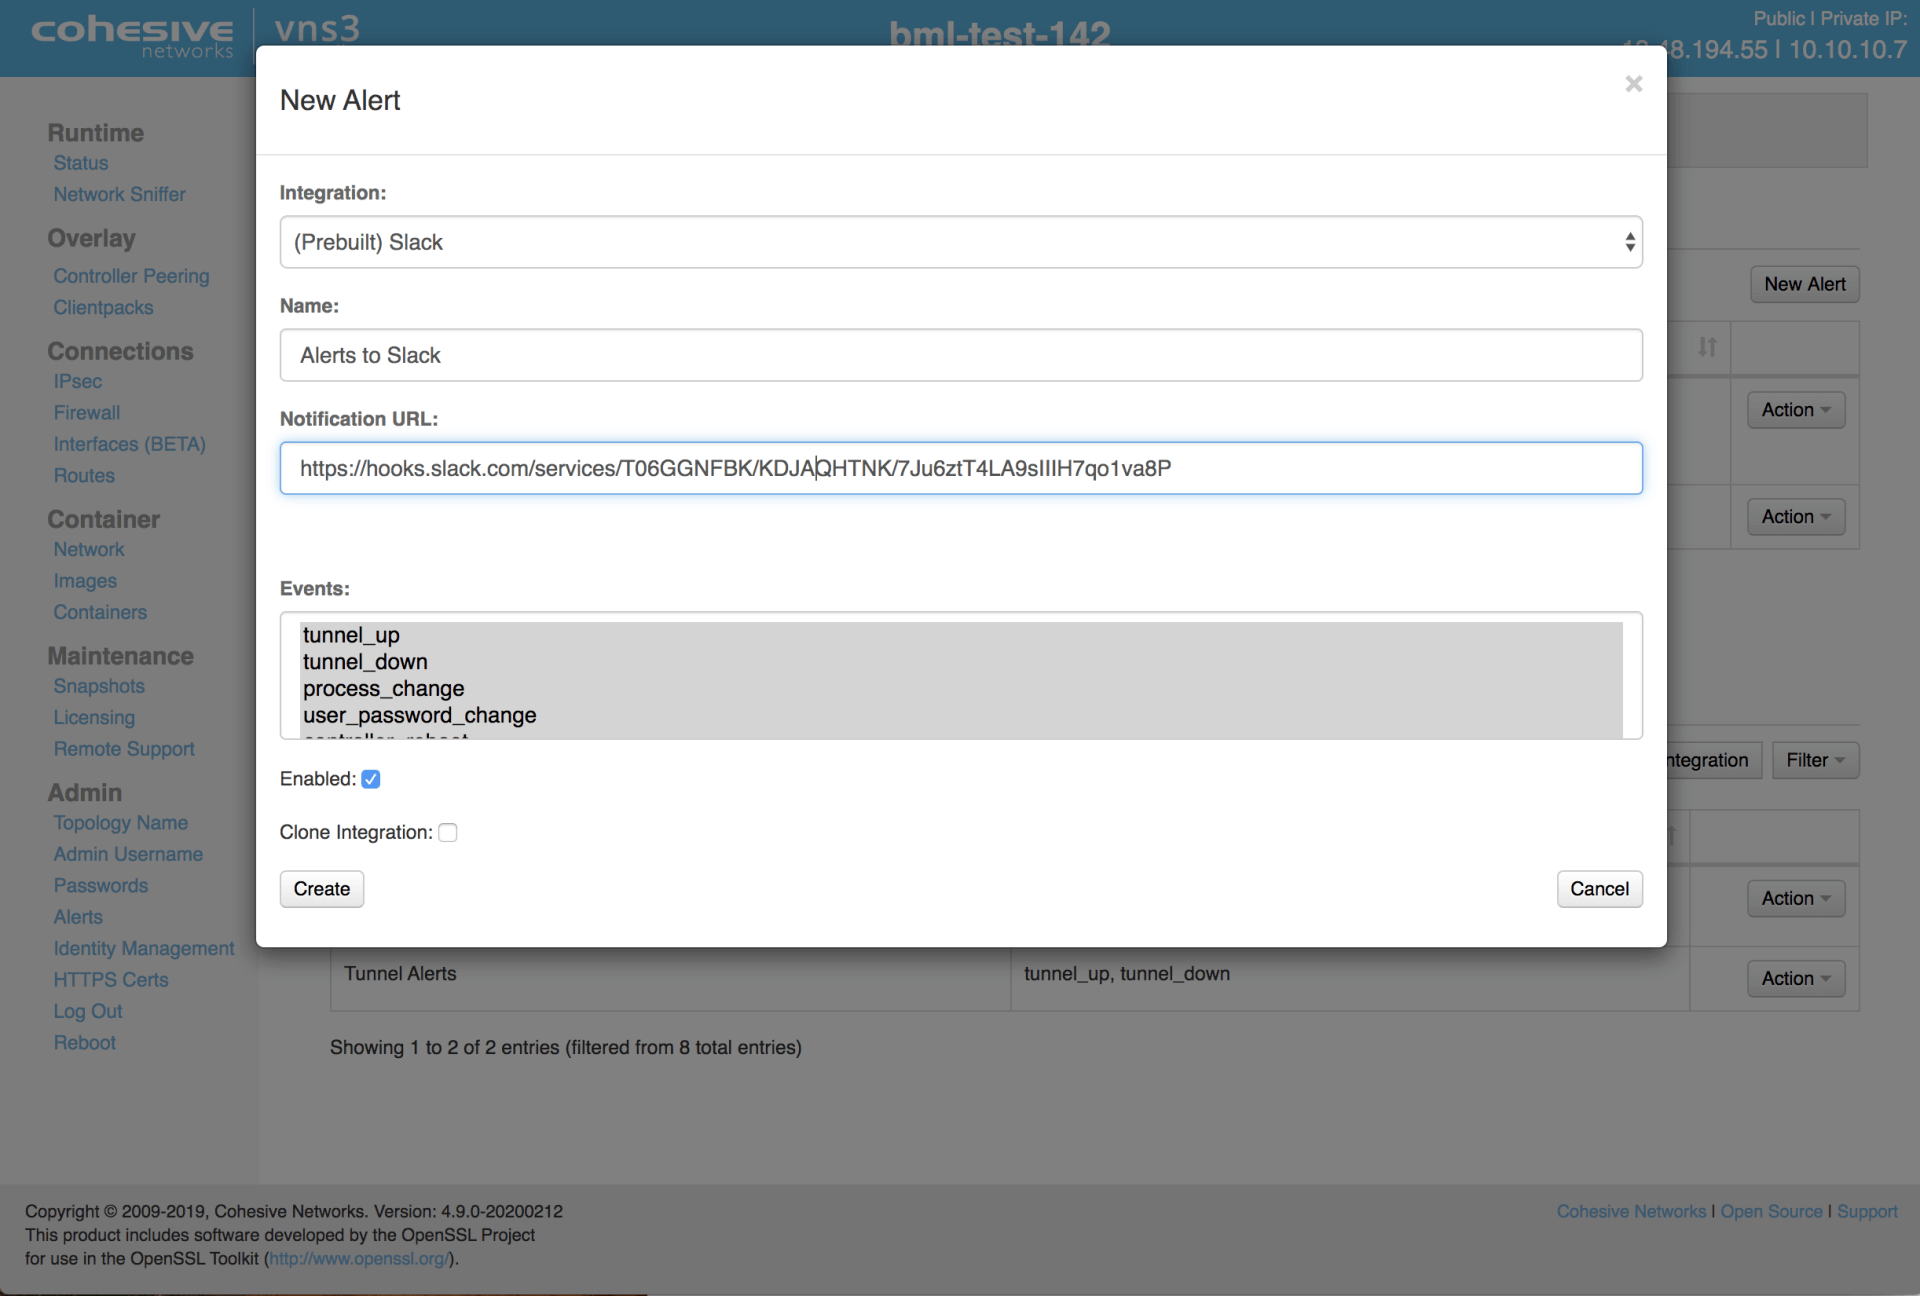Open Clientpacks page
This screenshot has height=1296, width=1920.
tap(104, 307)
